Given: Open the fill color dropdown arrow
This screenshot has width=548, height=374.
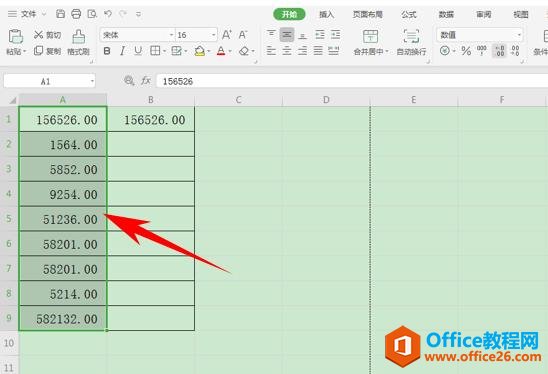Looking at the screenshot, I should [x=209, y=51].
